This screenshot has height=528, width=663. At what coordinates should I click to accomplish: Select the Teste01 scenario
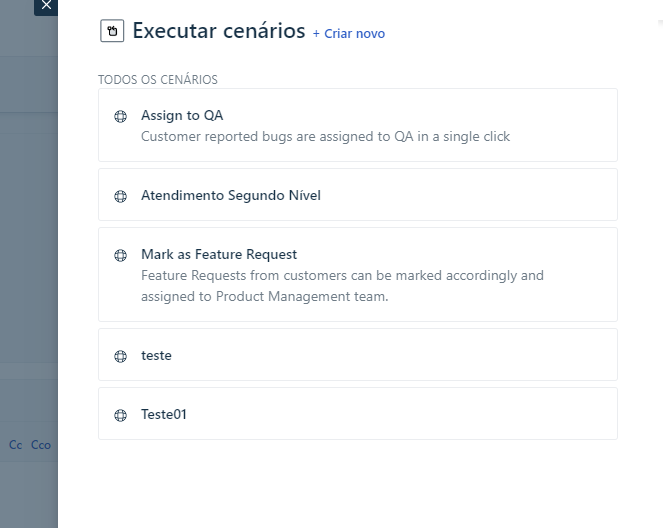pos(164,414)
